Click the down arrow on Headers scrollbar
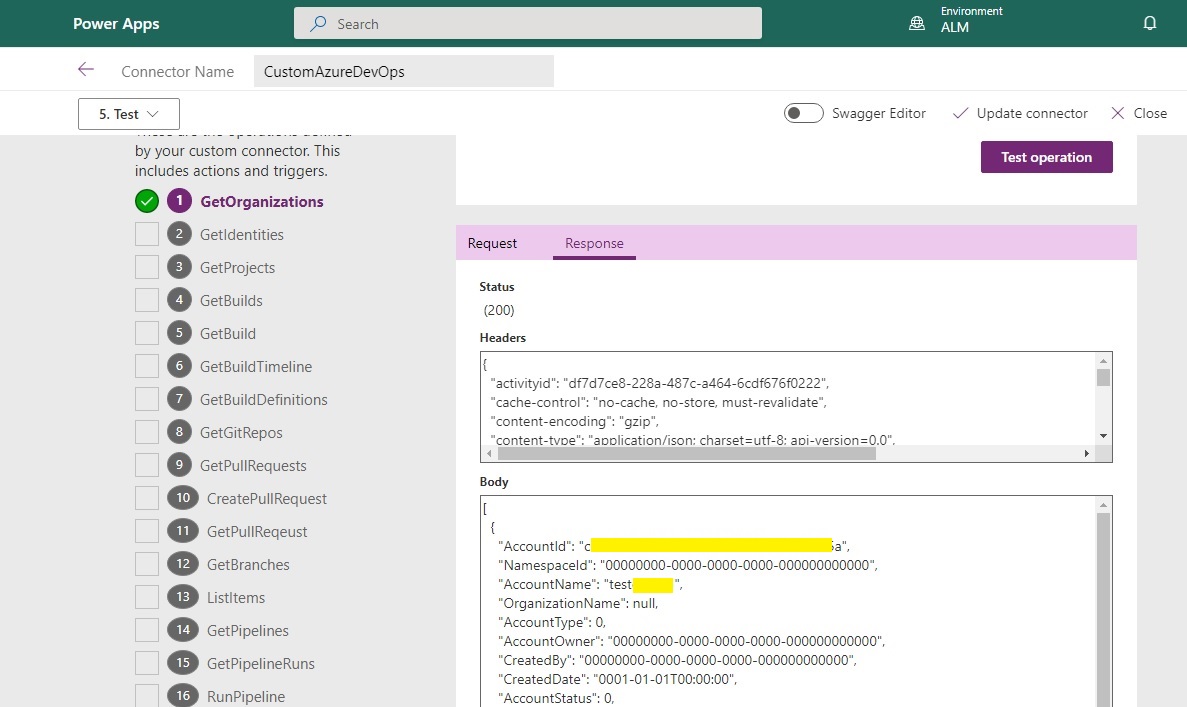This screenshot has width=1187, height=707. [x=1104, y=435]
